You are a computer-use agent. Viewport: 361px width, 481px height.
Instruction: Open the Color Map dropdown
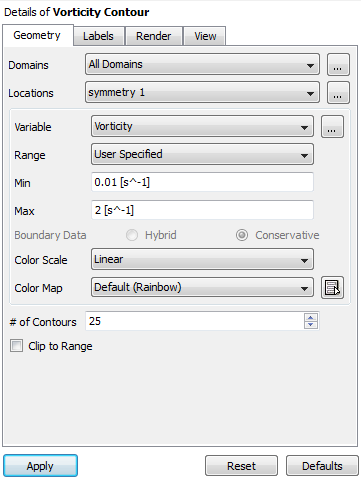(202, 287)
